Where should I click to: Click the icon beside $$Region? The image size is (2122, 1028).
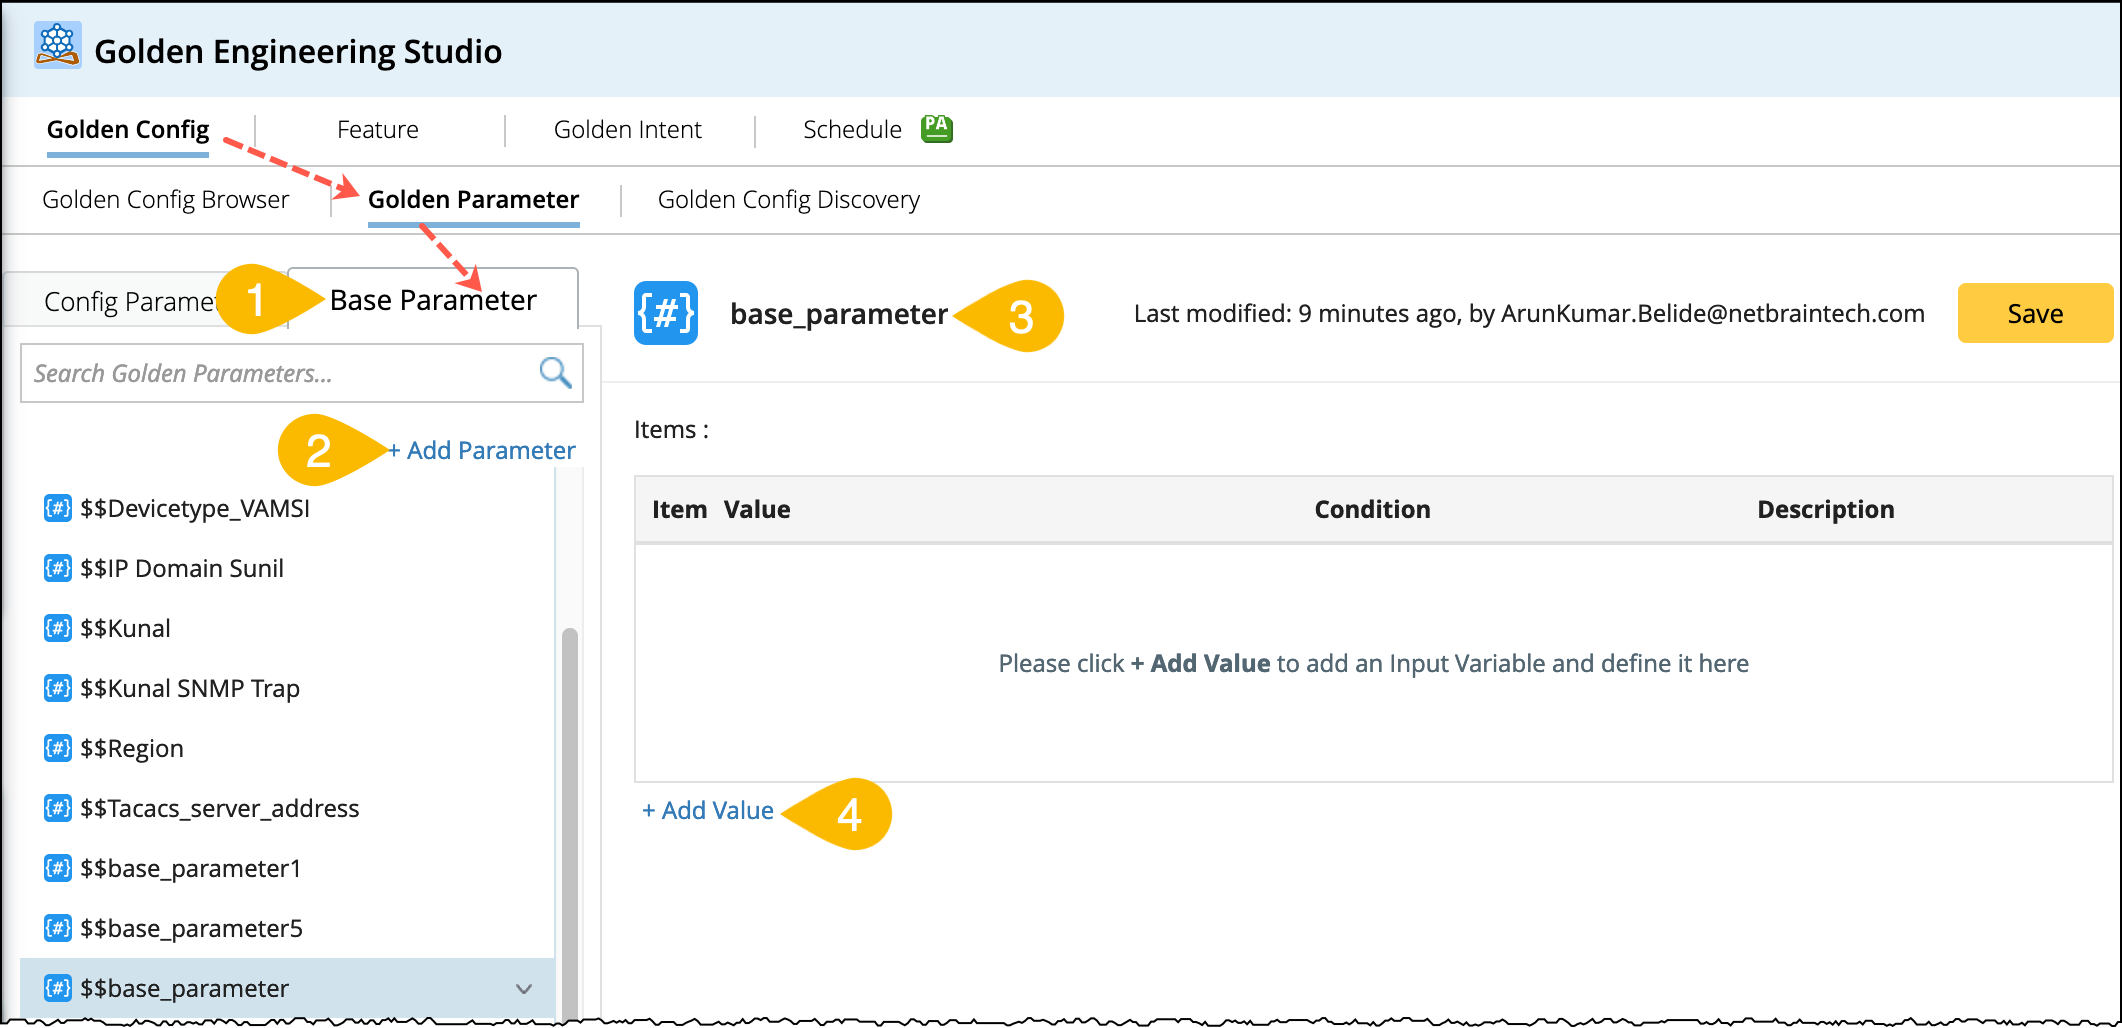coord(58,748)
